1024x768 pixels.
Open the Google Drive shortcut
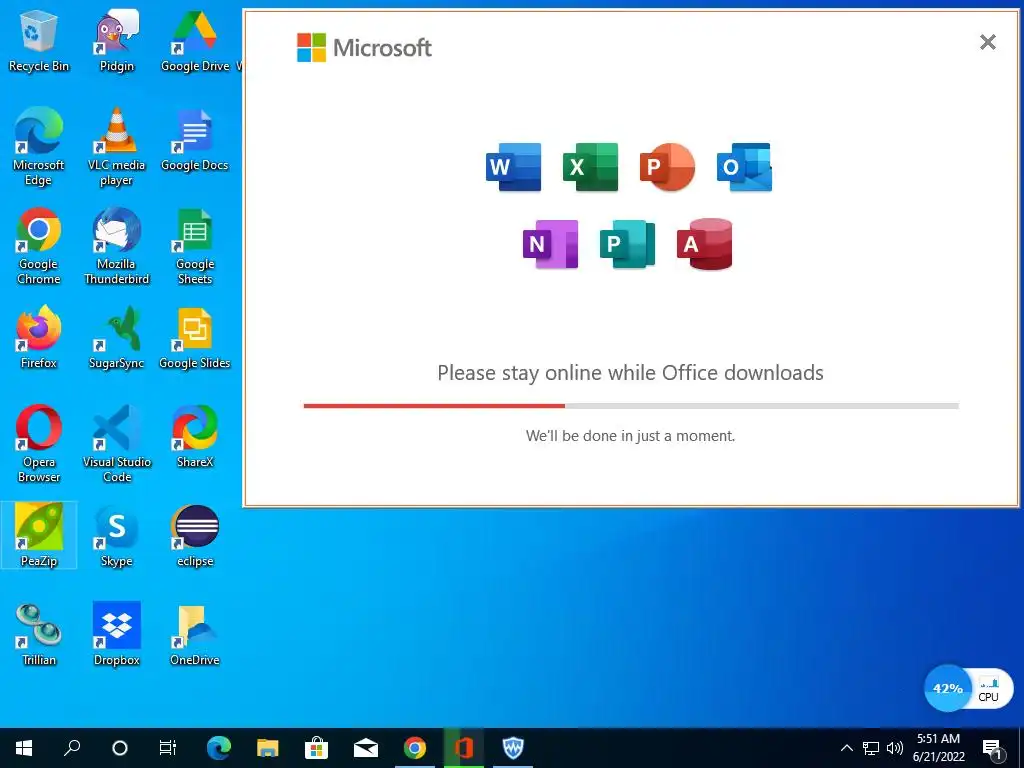coord(195,41)
